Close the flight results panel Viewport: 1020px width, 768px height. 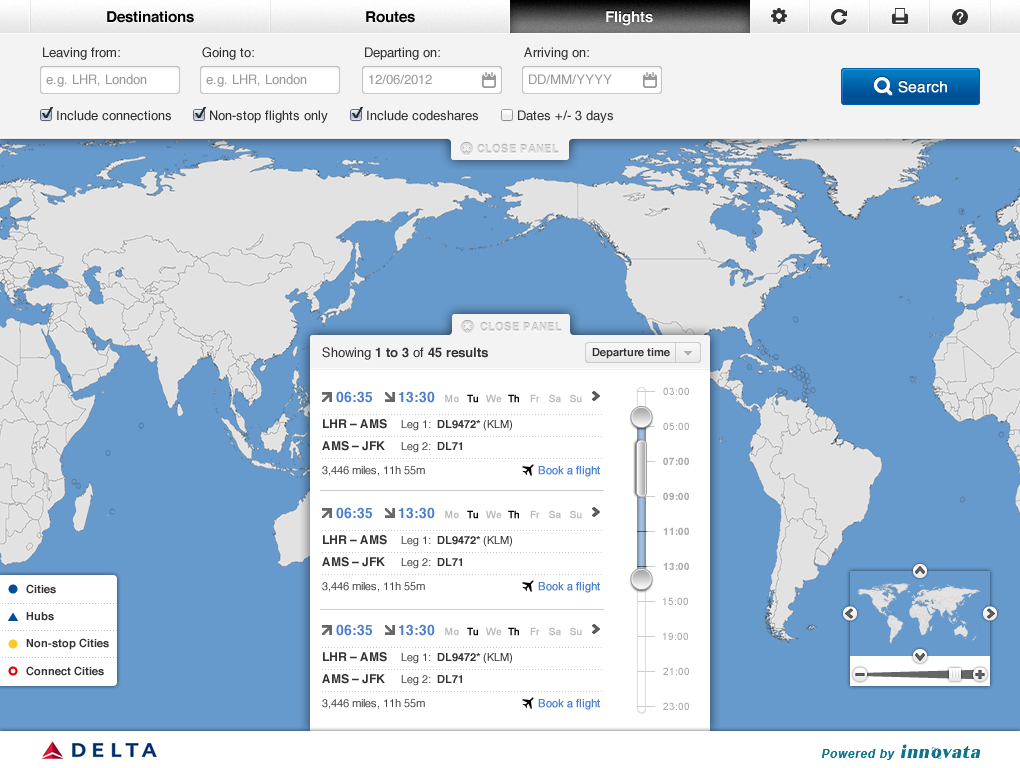click(511, 326)
